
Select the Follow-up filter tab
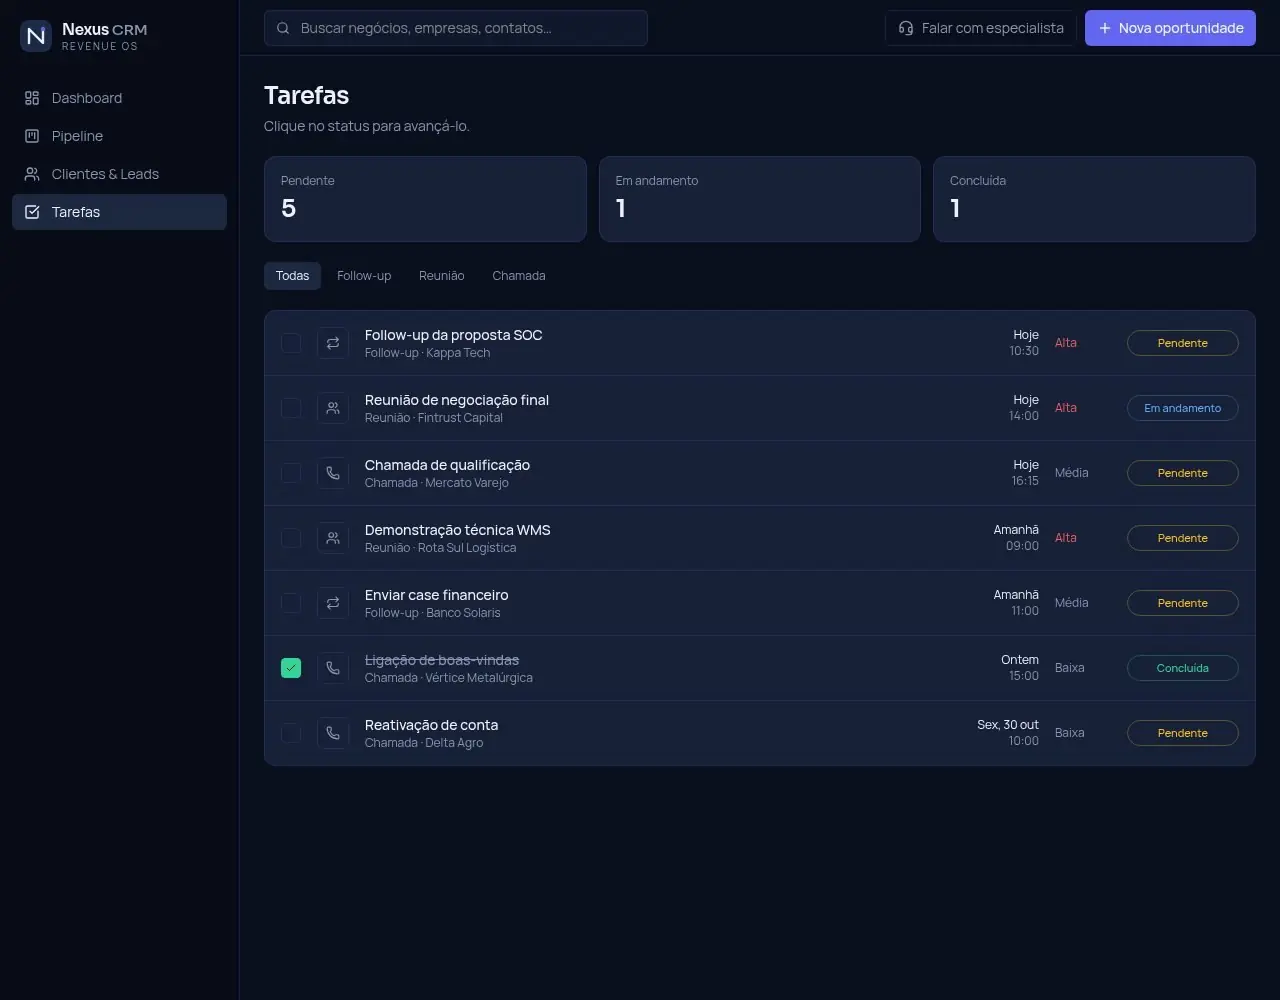pos(364,276)
